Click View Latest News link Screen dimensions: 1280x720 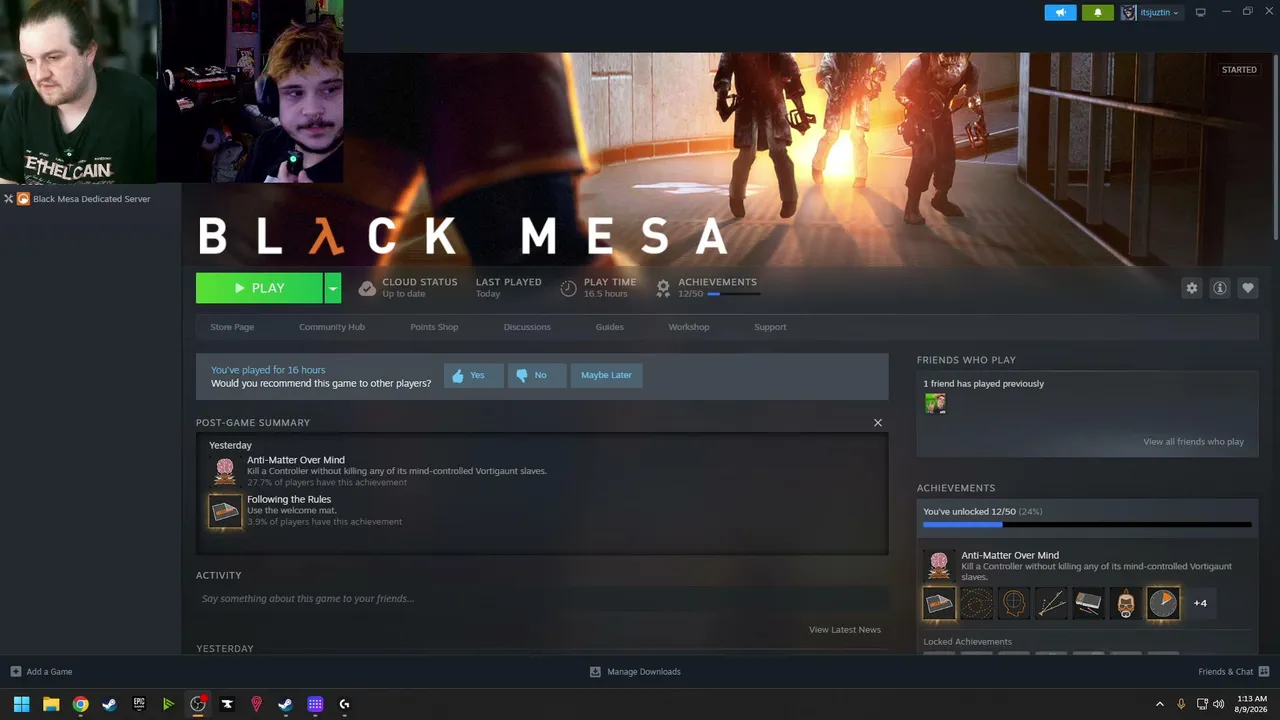coord(845,630)
